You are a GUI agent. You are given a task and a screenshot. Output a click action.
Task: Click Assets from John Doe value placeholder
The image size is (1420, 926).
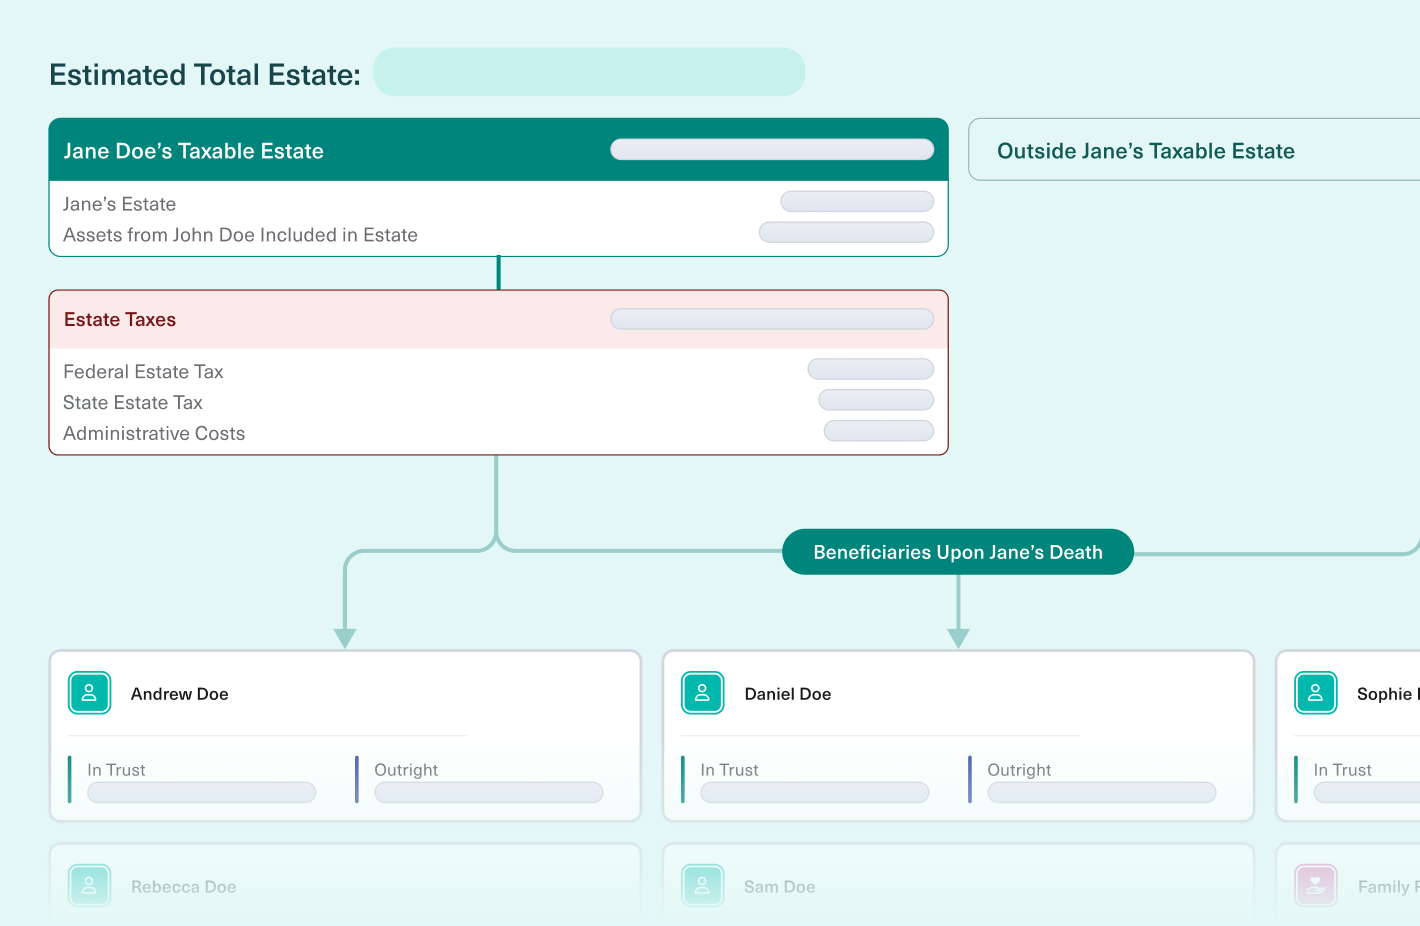[846, 233]
